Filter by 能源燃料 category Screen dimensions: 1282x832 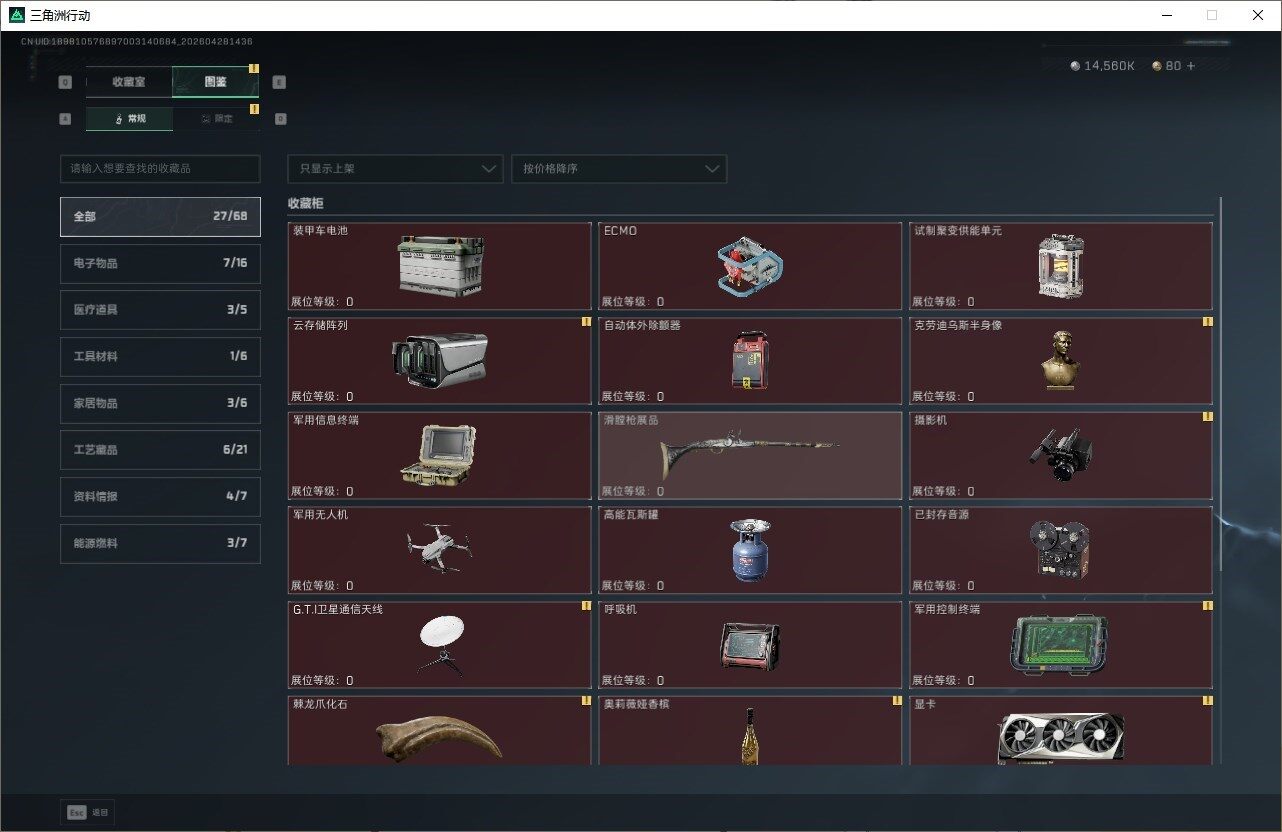point(160,543)
